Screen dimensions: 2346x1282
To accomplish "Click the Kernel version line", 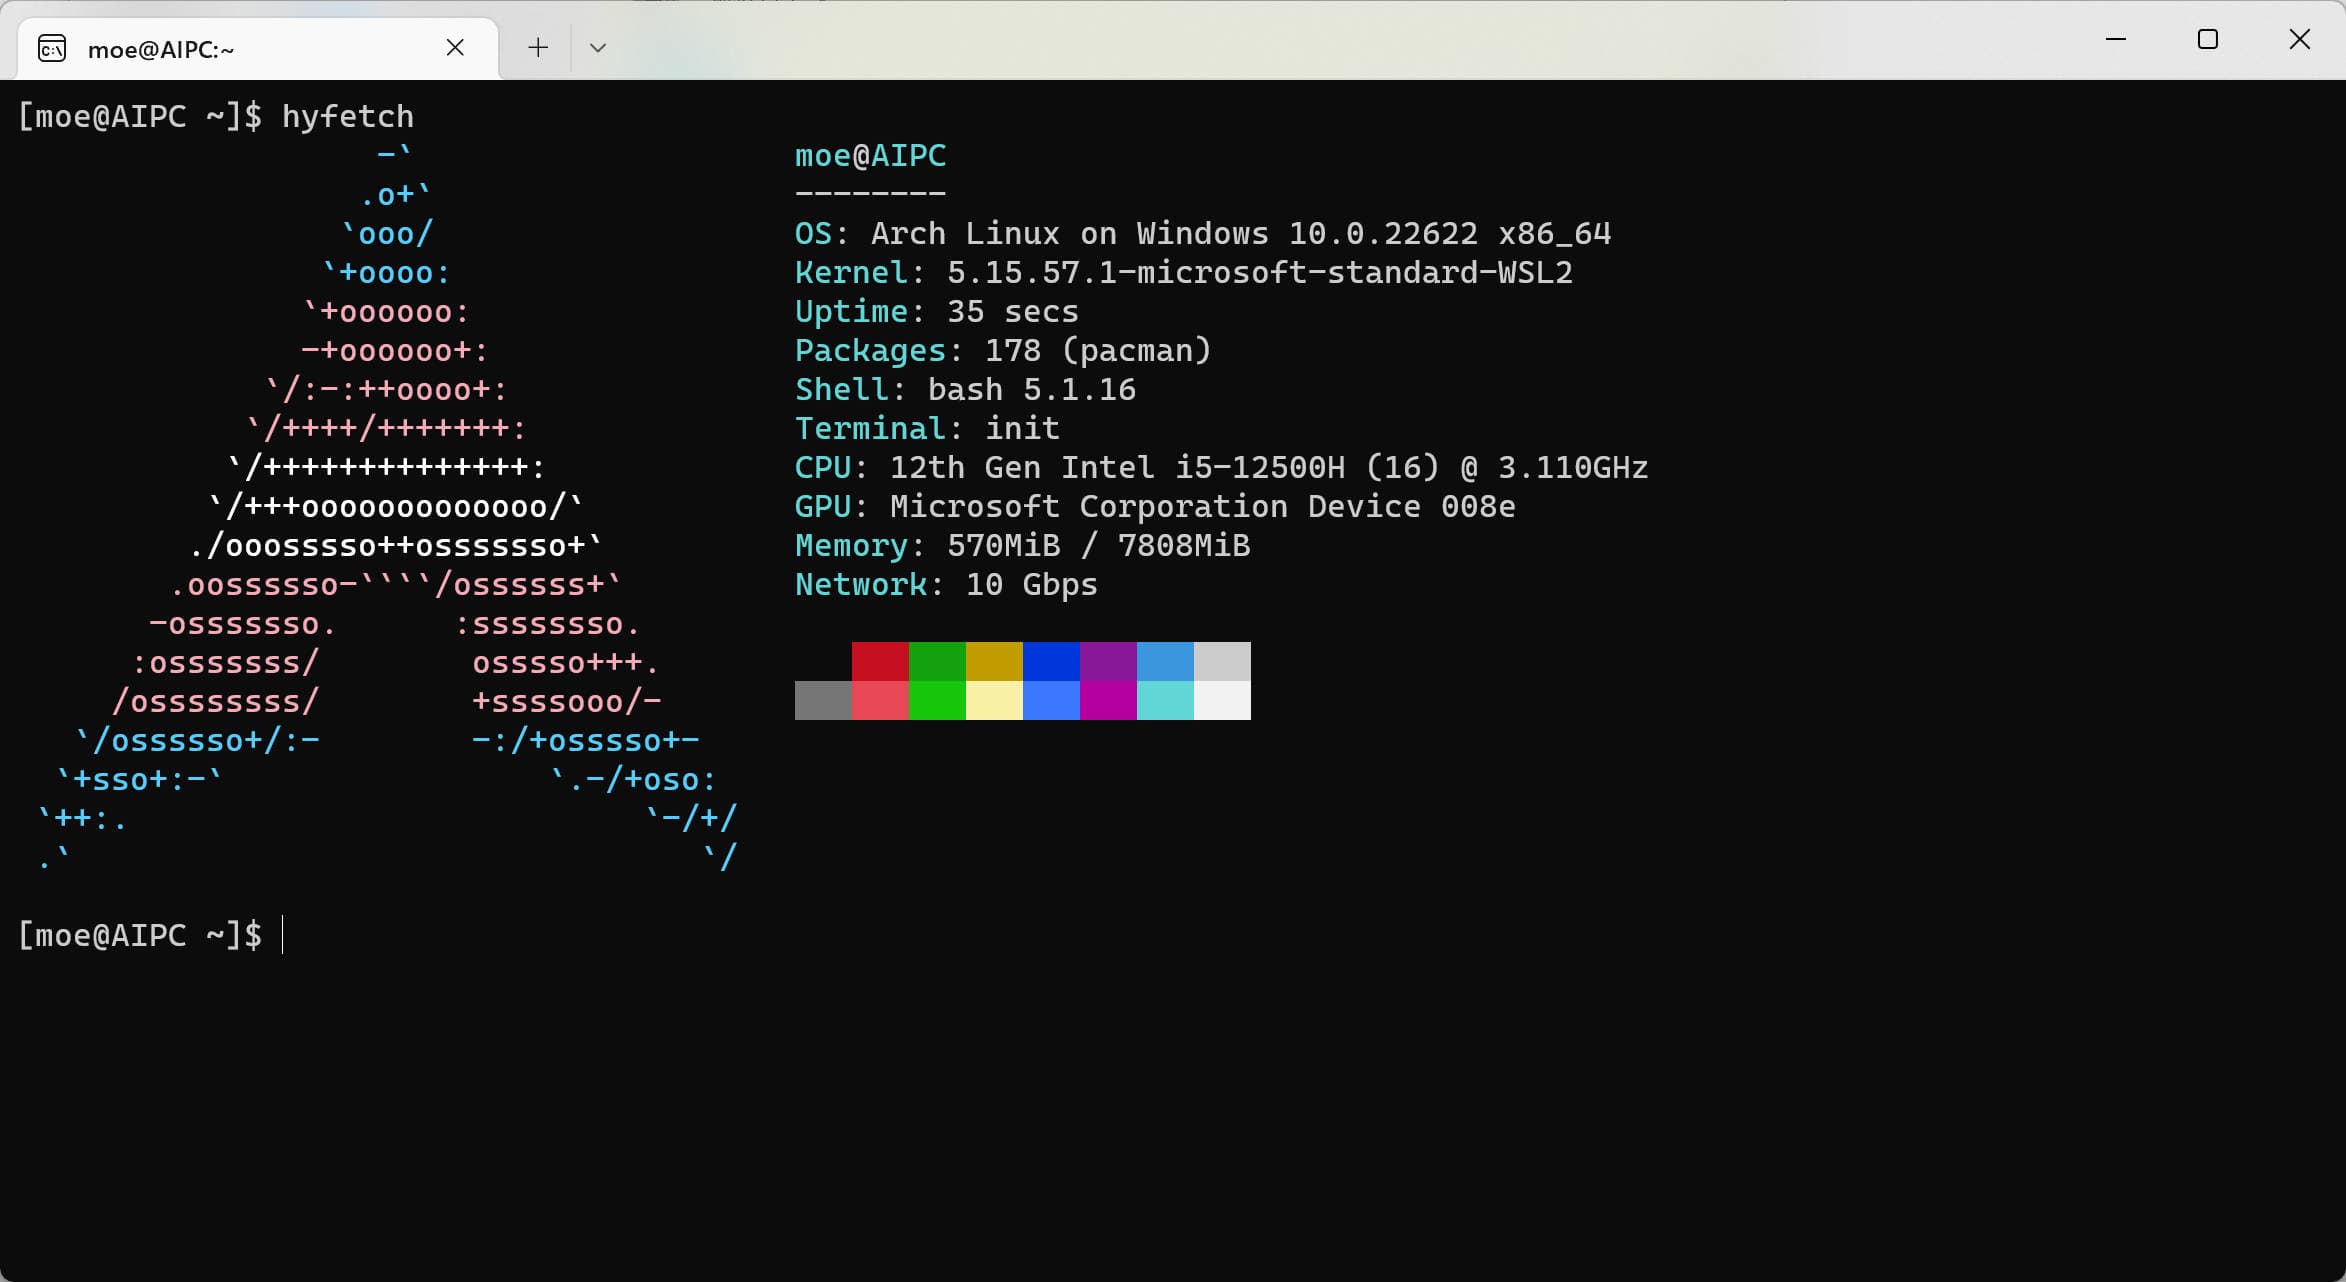I will pyautogui.click(x=1183, y=273).
